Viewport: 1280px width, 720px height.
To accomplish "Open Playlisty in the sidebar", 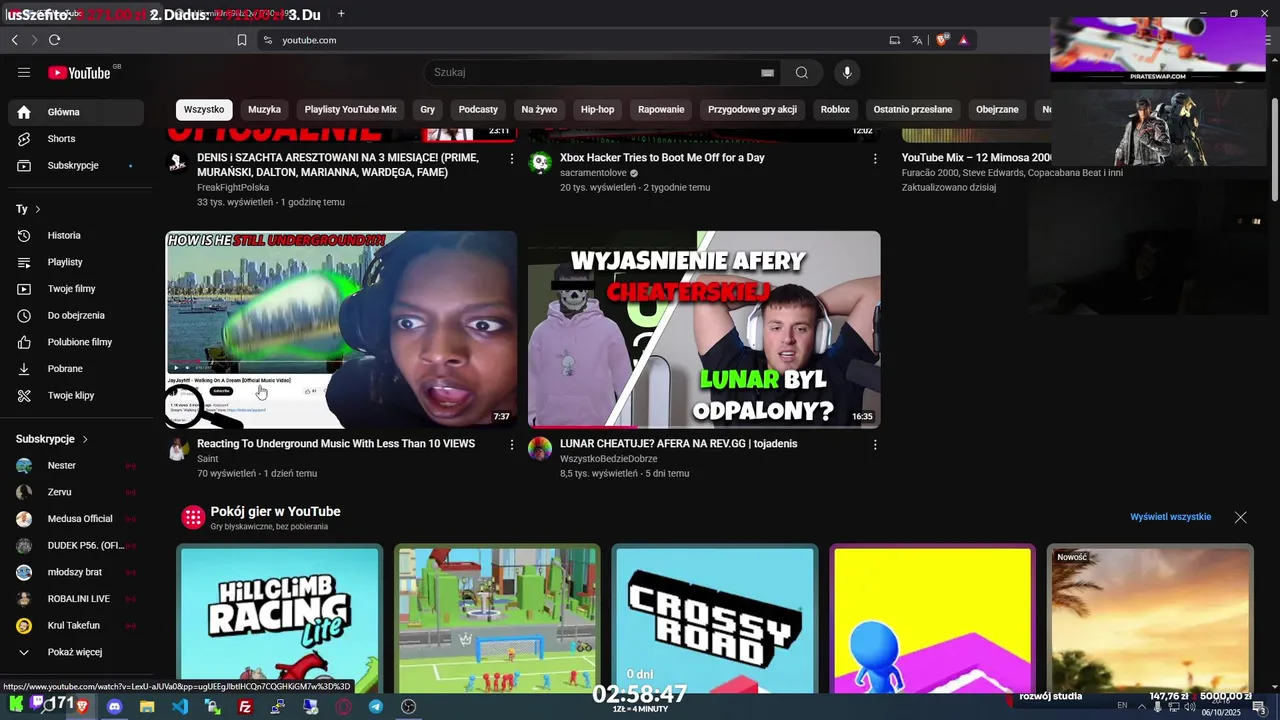I will [x=76, y=262].
